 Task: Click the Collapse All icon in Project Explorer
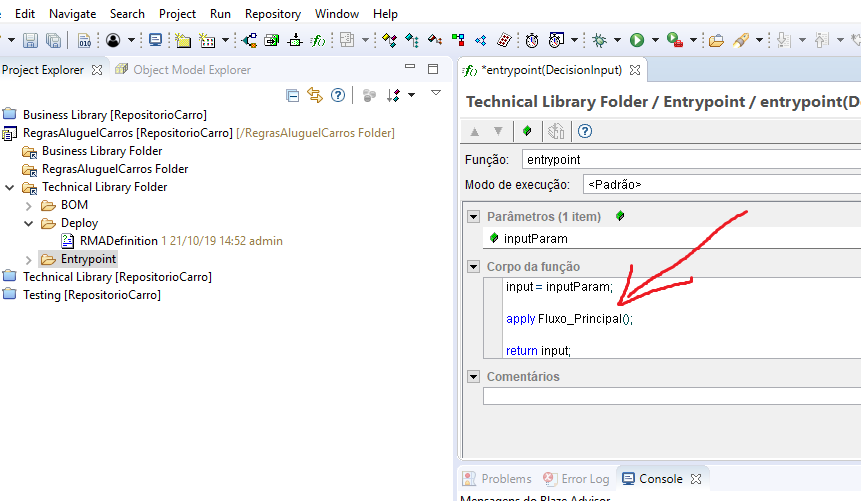(293, 96)
